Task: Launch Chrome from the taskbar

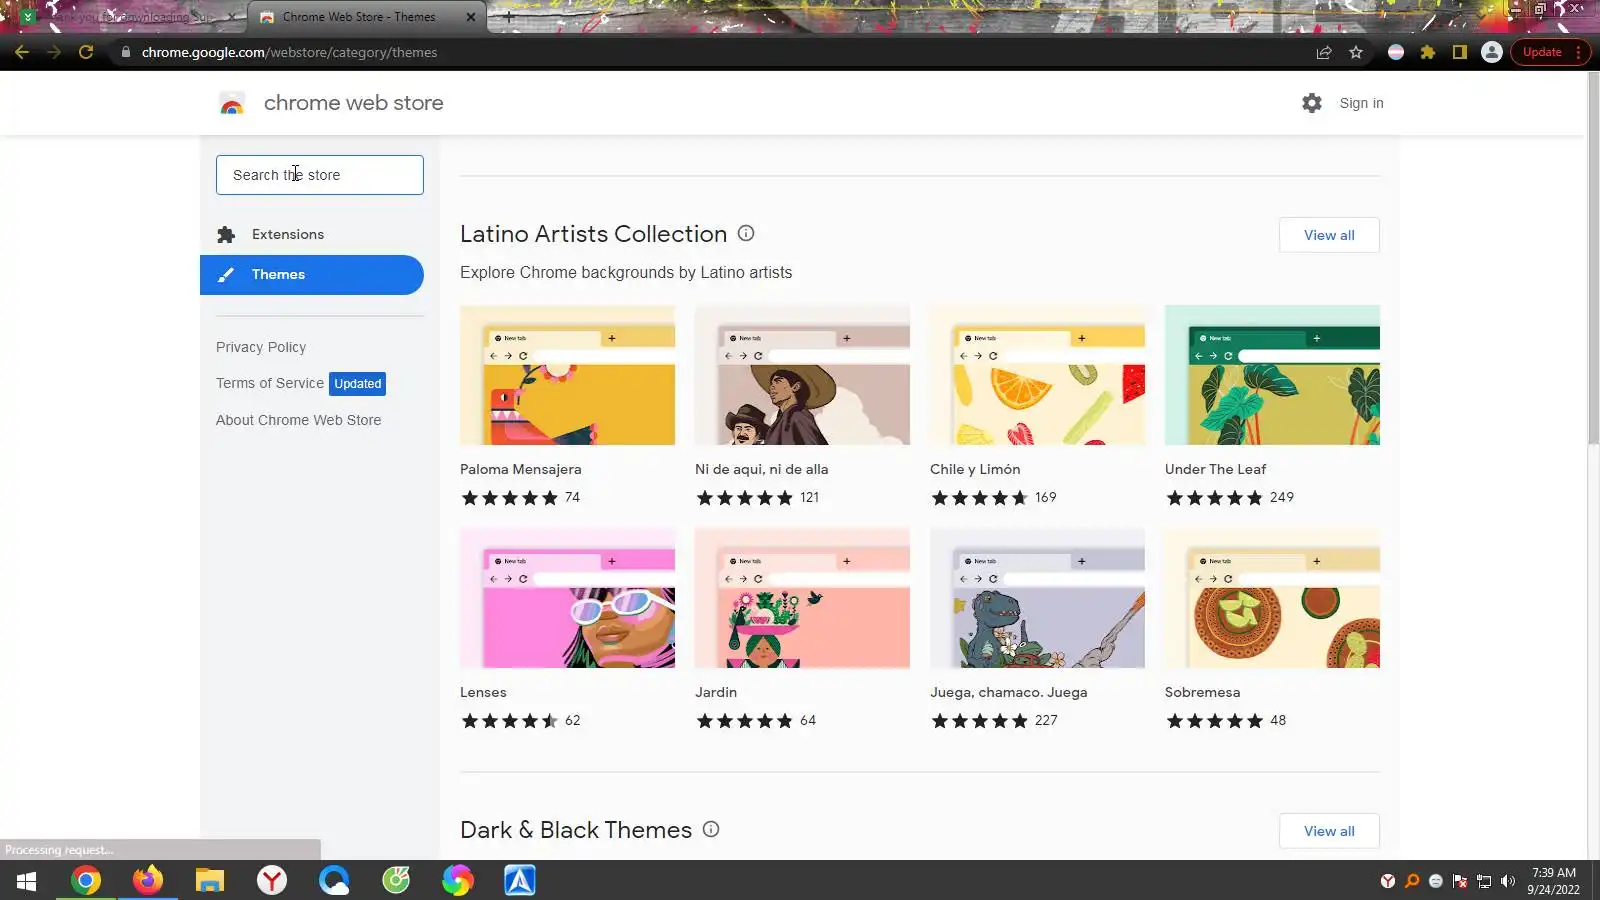Action: [x=86, y=881]
